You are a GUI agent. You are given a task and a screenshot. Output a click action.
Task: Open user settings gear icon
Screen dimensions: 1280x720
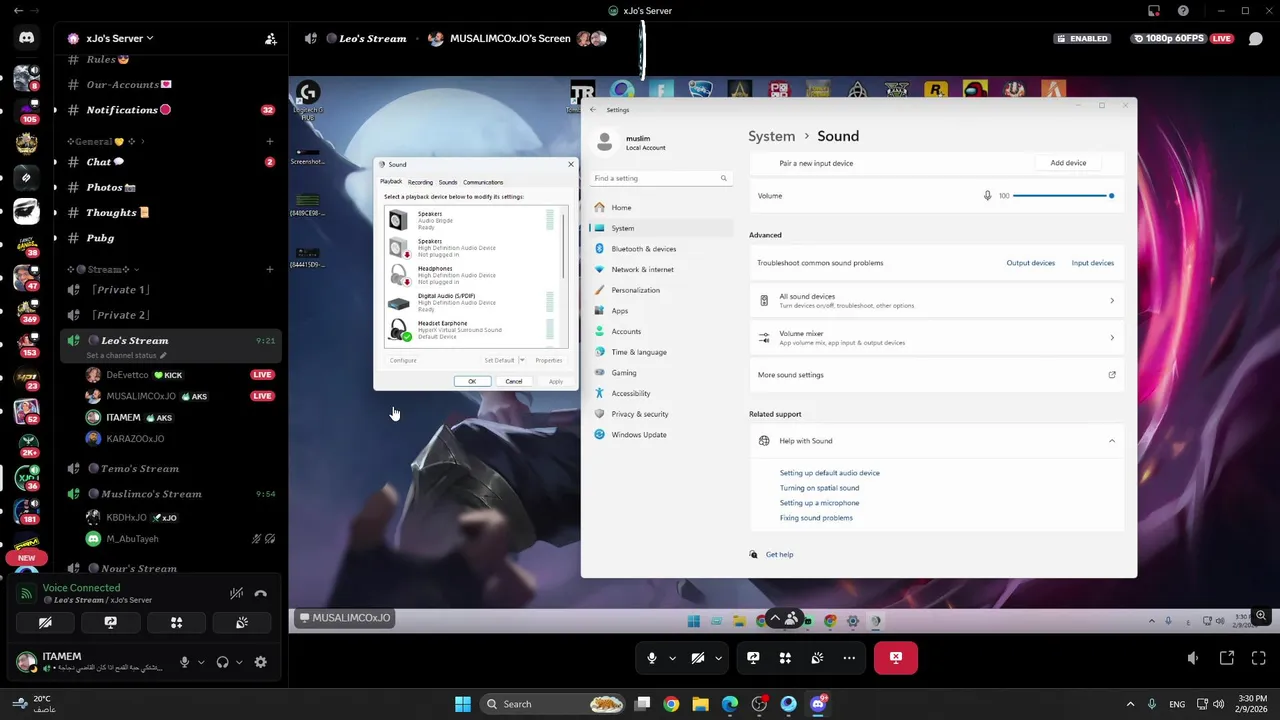click(261, 662)
